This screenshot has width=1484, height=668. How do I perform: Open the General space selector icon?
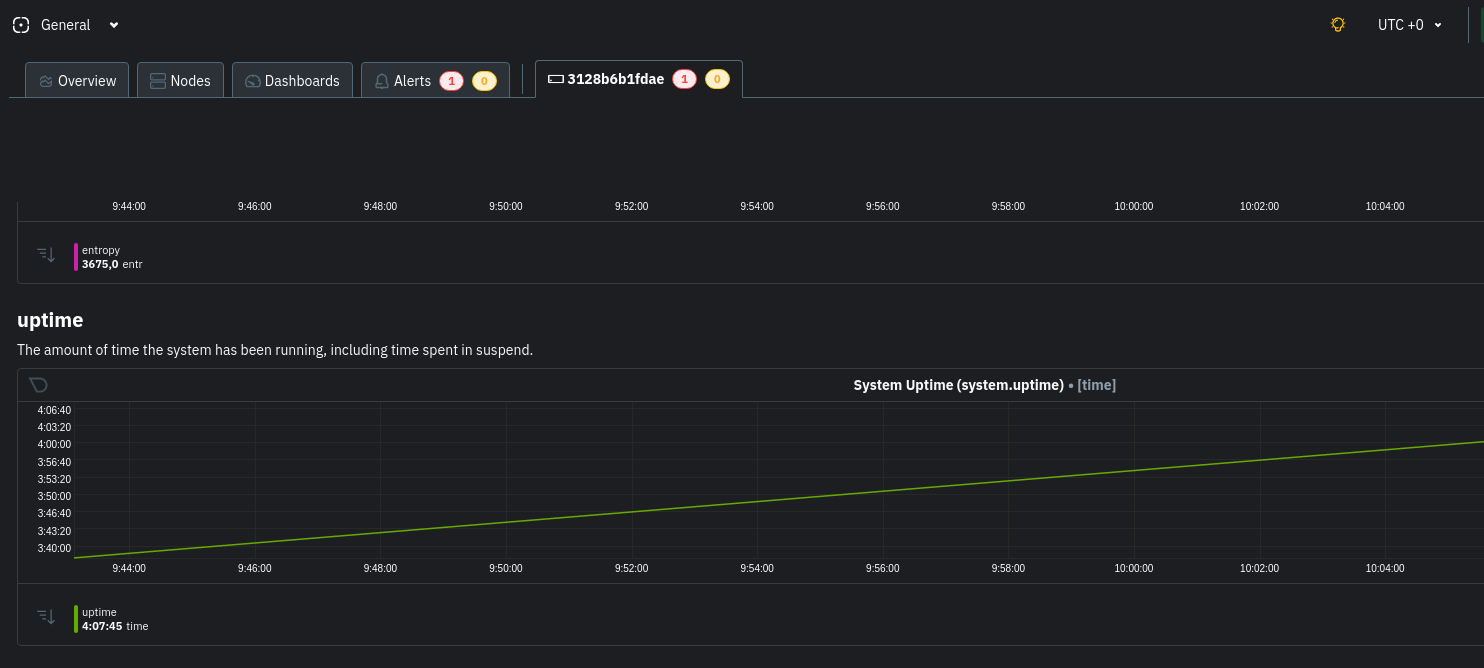(x=21, y=25)
